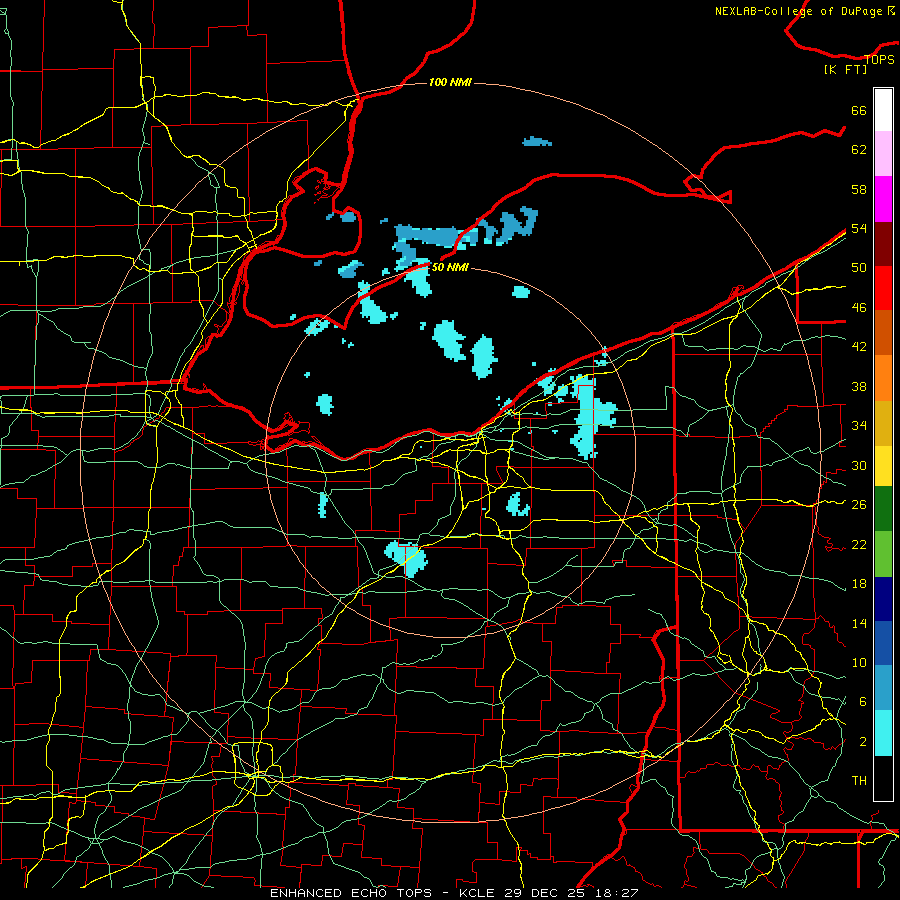The image size is (900, 900).
Task: Click the orange 42 kft color swatch
Action: 883,378
